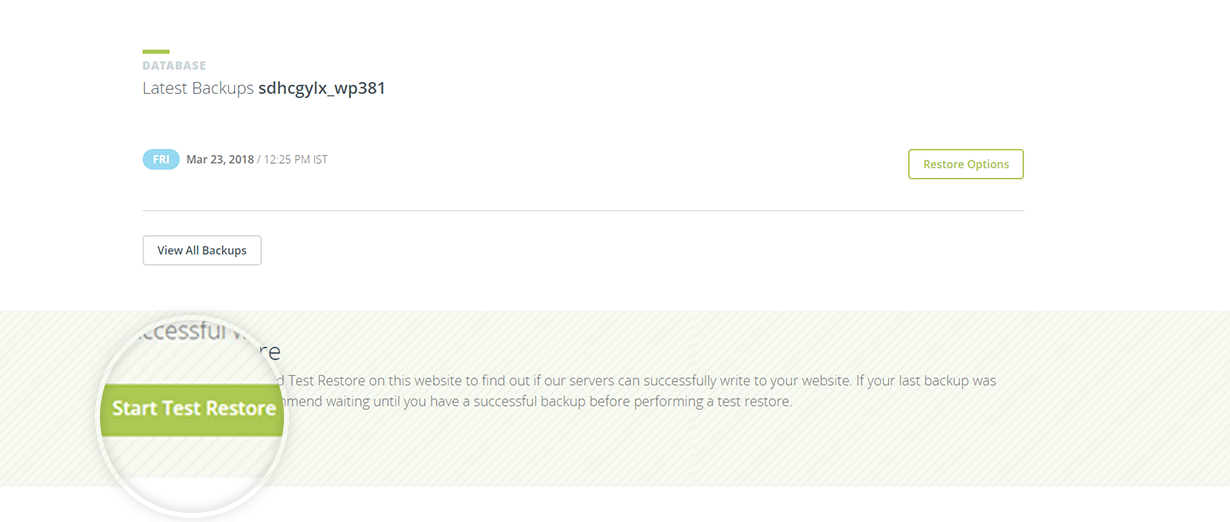Select the Mar 23, 2018 backup date
Image resolution: width=1230 pixels, height=522 pixels.
point(219,160)
